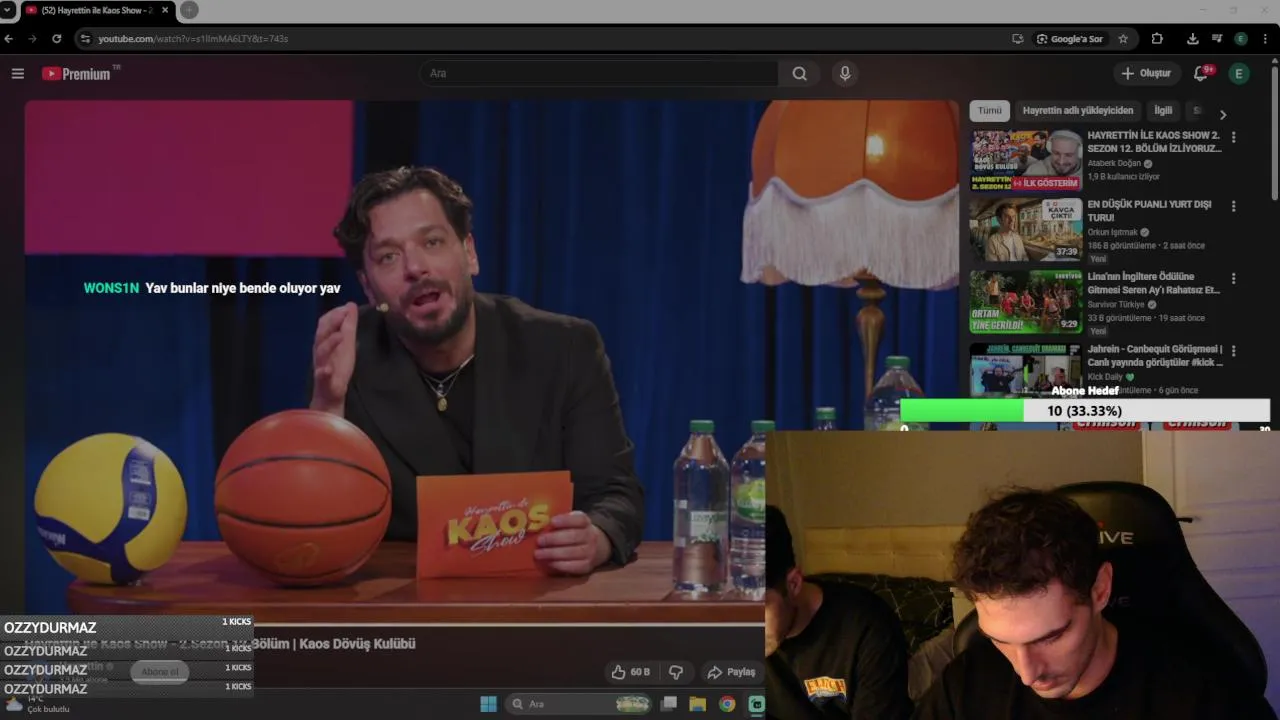
Task: Click the YouTube search magnifier button
Action: click(799, 73)
